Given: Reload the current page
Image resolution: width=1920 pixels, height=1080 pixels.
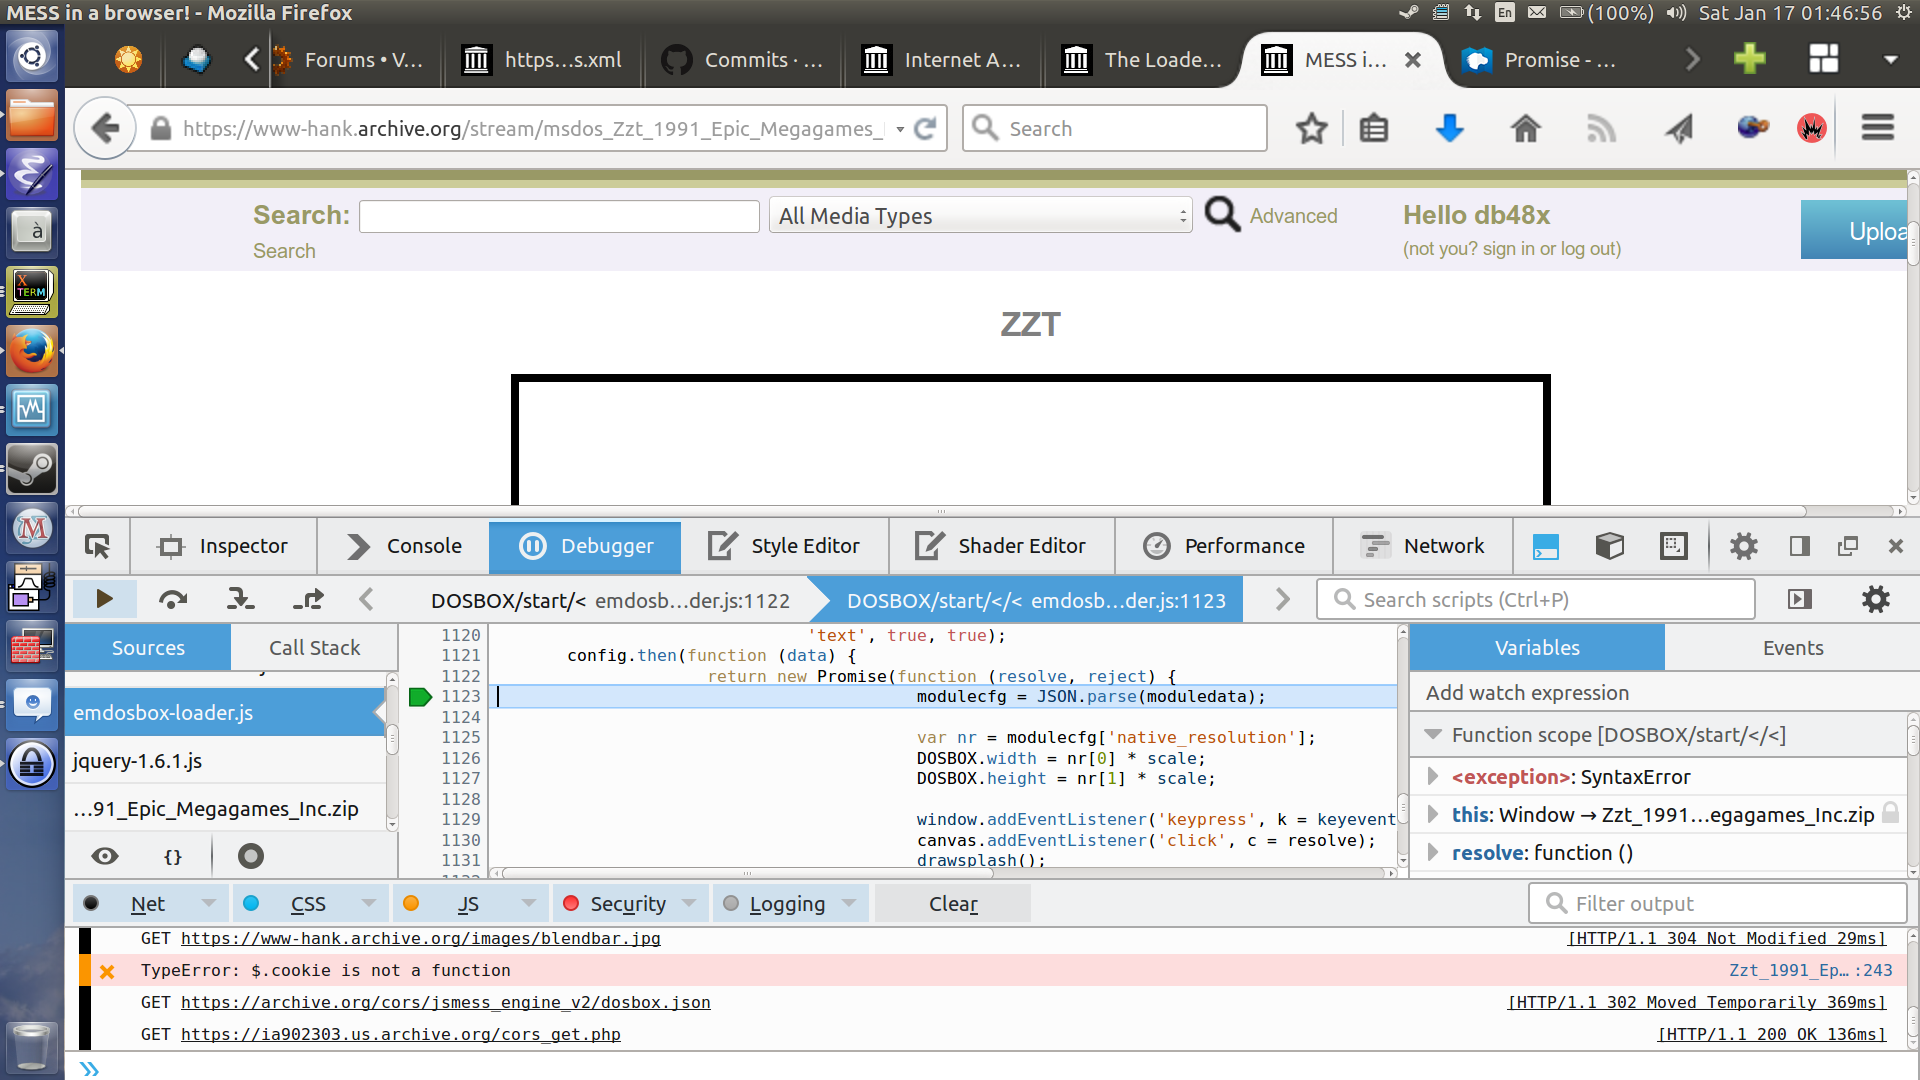Looking at the screenshot, I should tap(926, 128).
